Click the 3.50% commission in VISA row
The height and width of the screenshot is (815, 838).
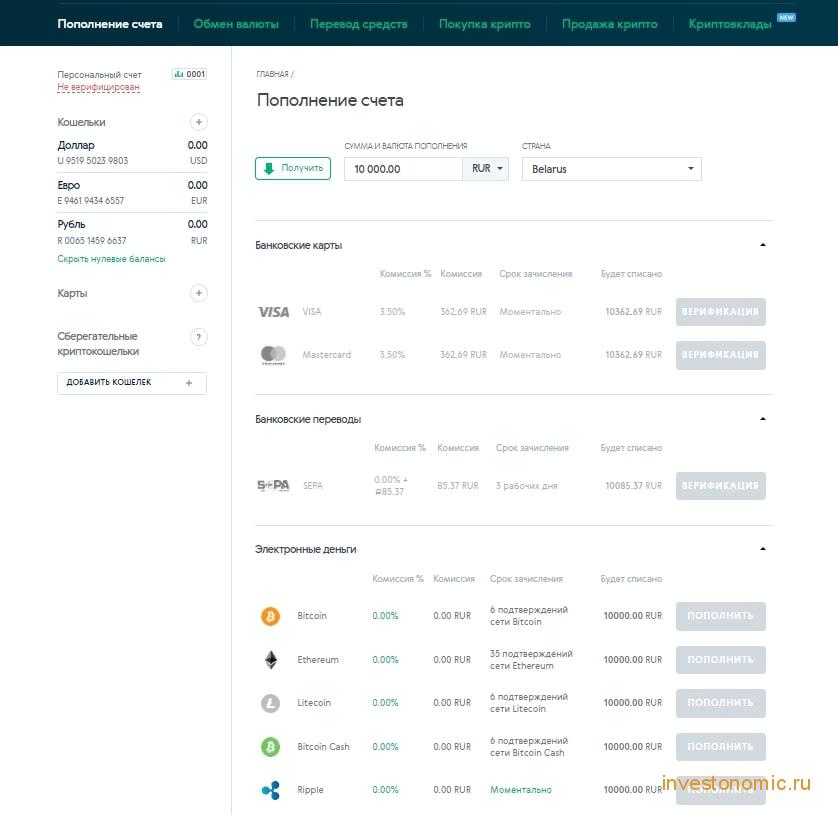[x=392, y=312]
